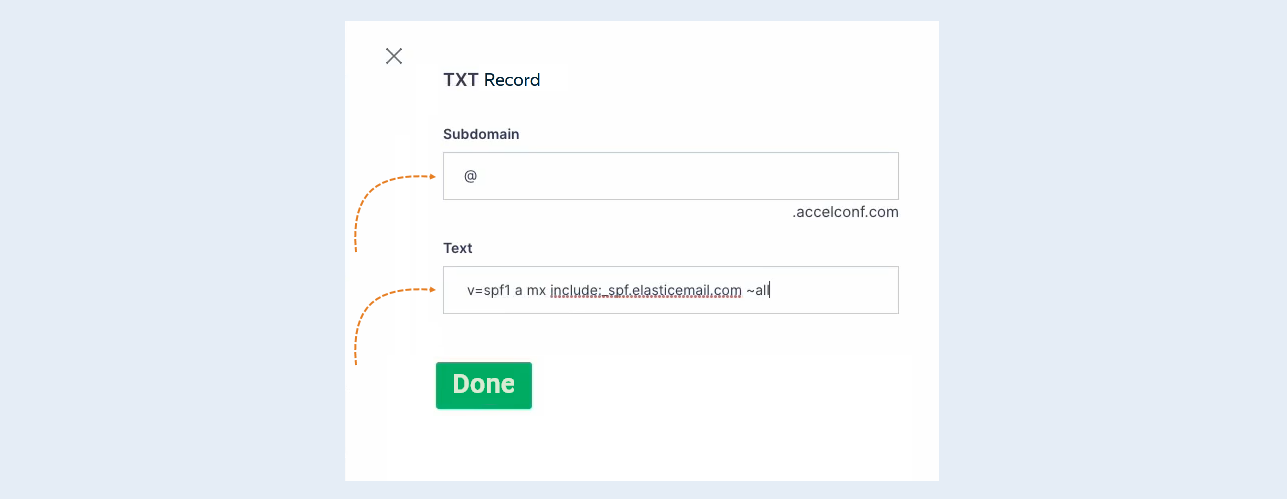Image resolution: width=1287 pixels, height=499 pixels.
Task: Focus the Subdomain input field
Action: pyautogui.click(x=671, y=176)
